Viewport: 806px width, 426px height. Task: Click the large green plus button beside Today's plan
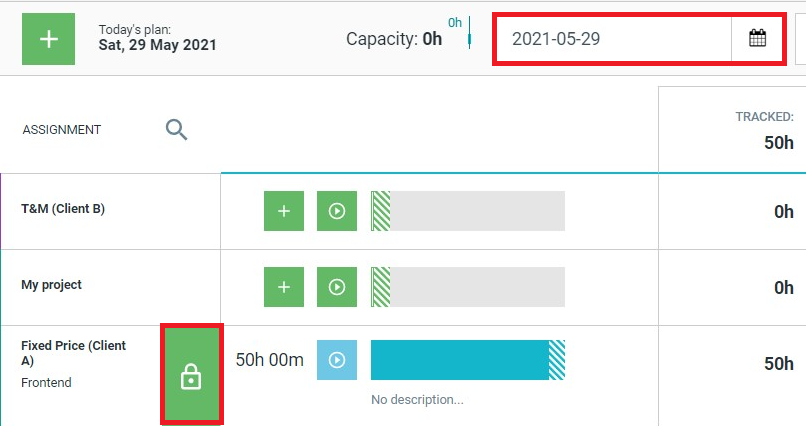point(48,39)
